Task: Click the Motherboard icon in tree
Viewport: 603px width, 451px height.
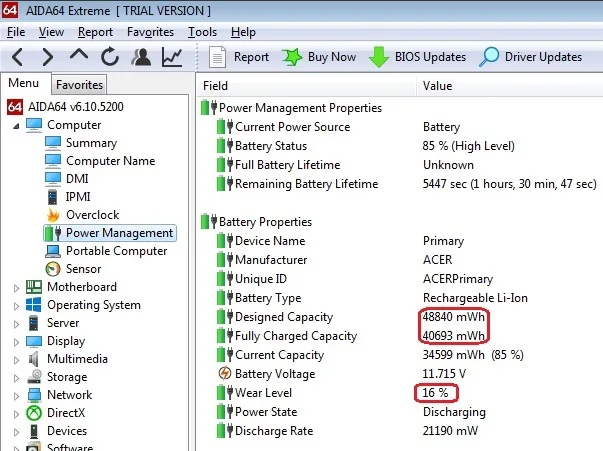Action: [34, 287]
